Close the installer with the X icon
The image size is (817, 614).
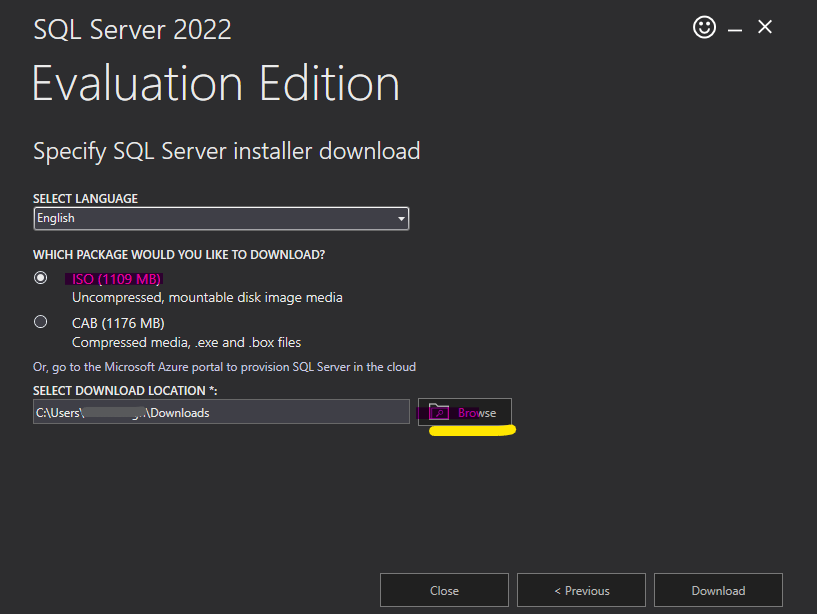(764, 27)
